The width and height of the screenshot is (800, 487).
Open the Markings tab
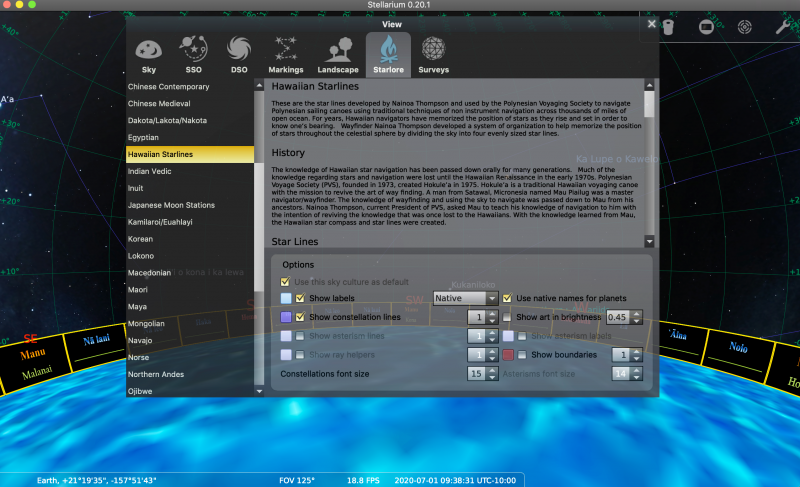coord(286,56)
